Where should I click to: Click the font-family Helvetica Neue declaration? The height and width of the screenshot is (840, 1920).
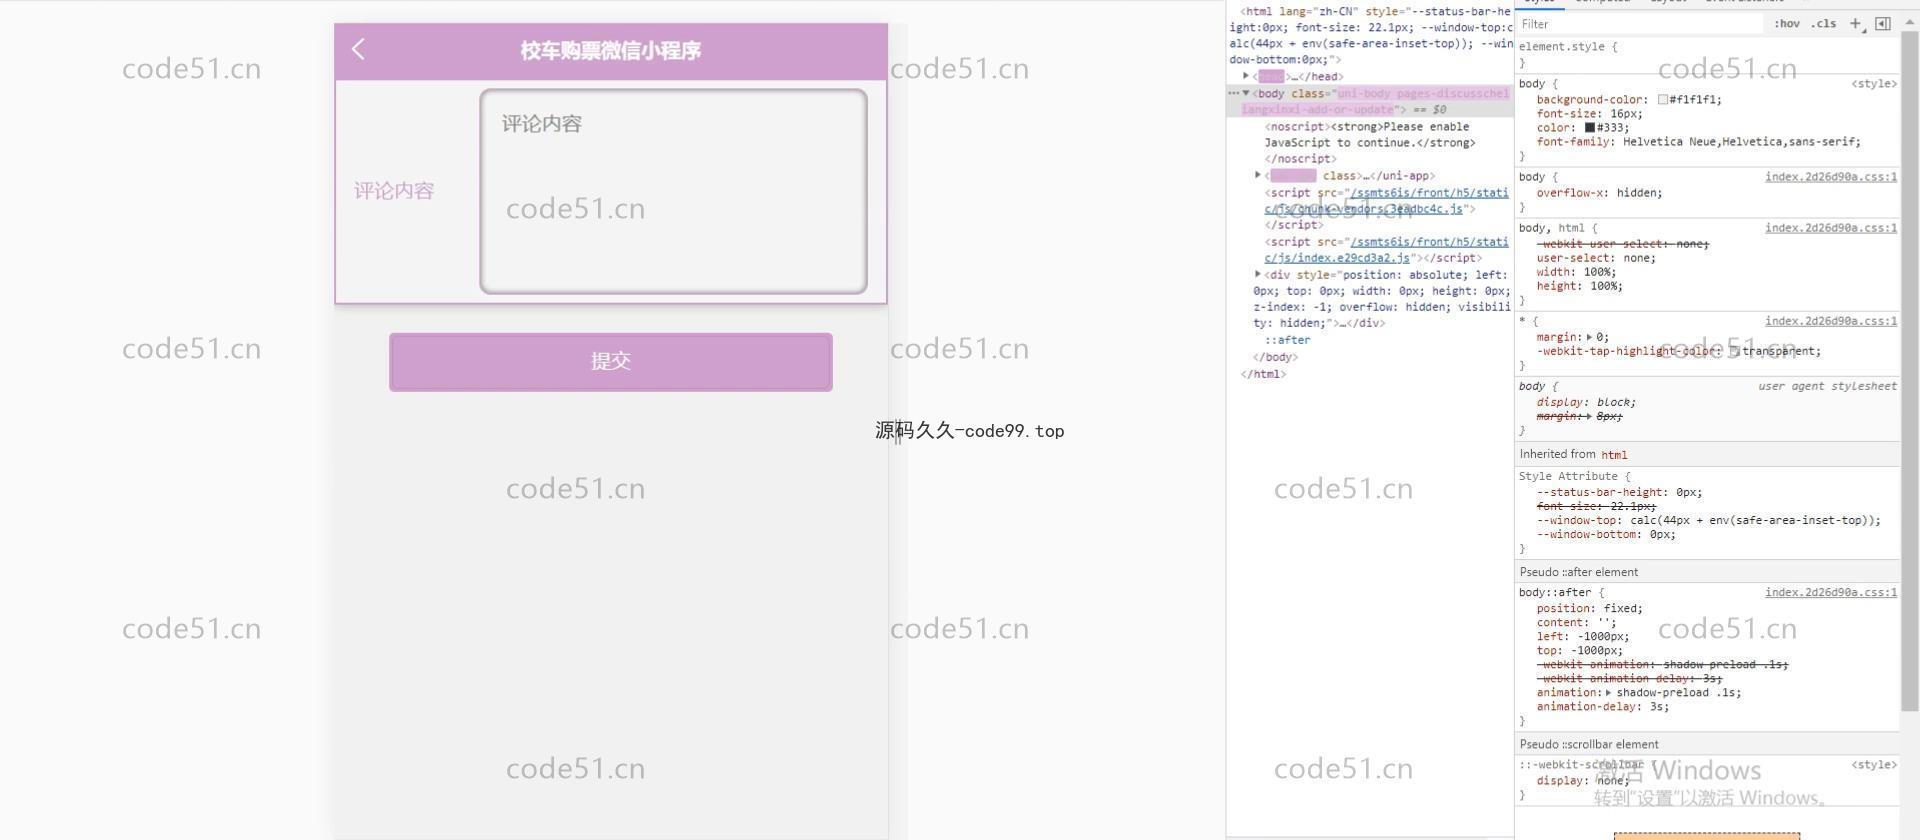(1698, 142)
